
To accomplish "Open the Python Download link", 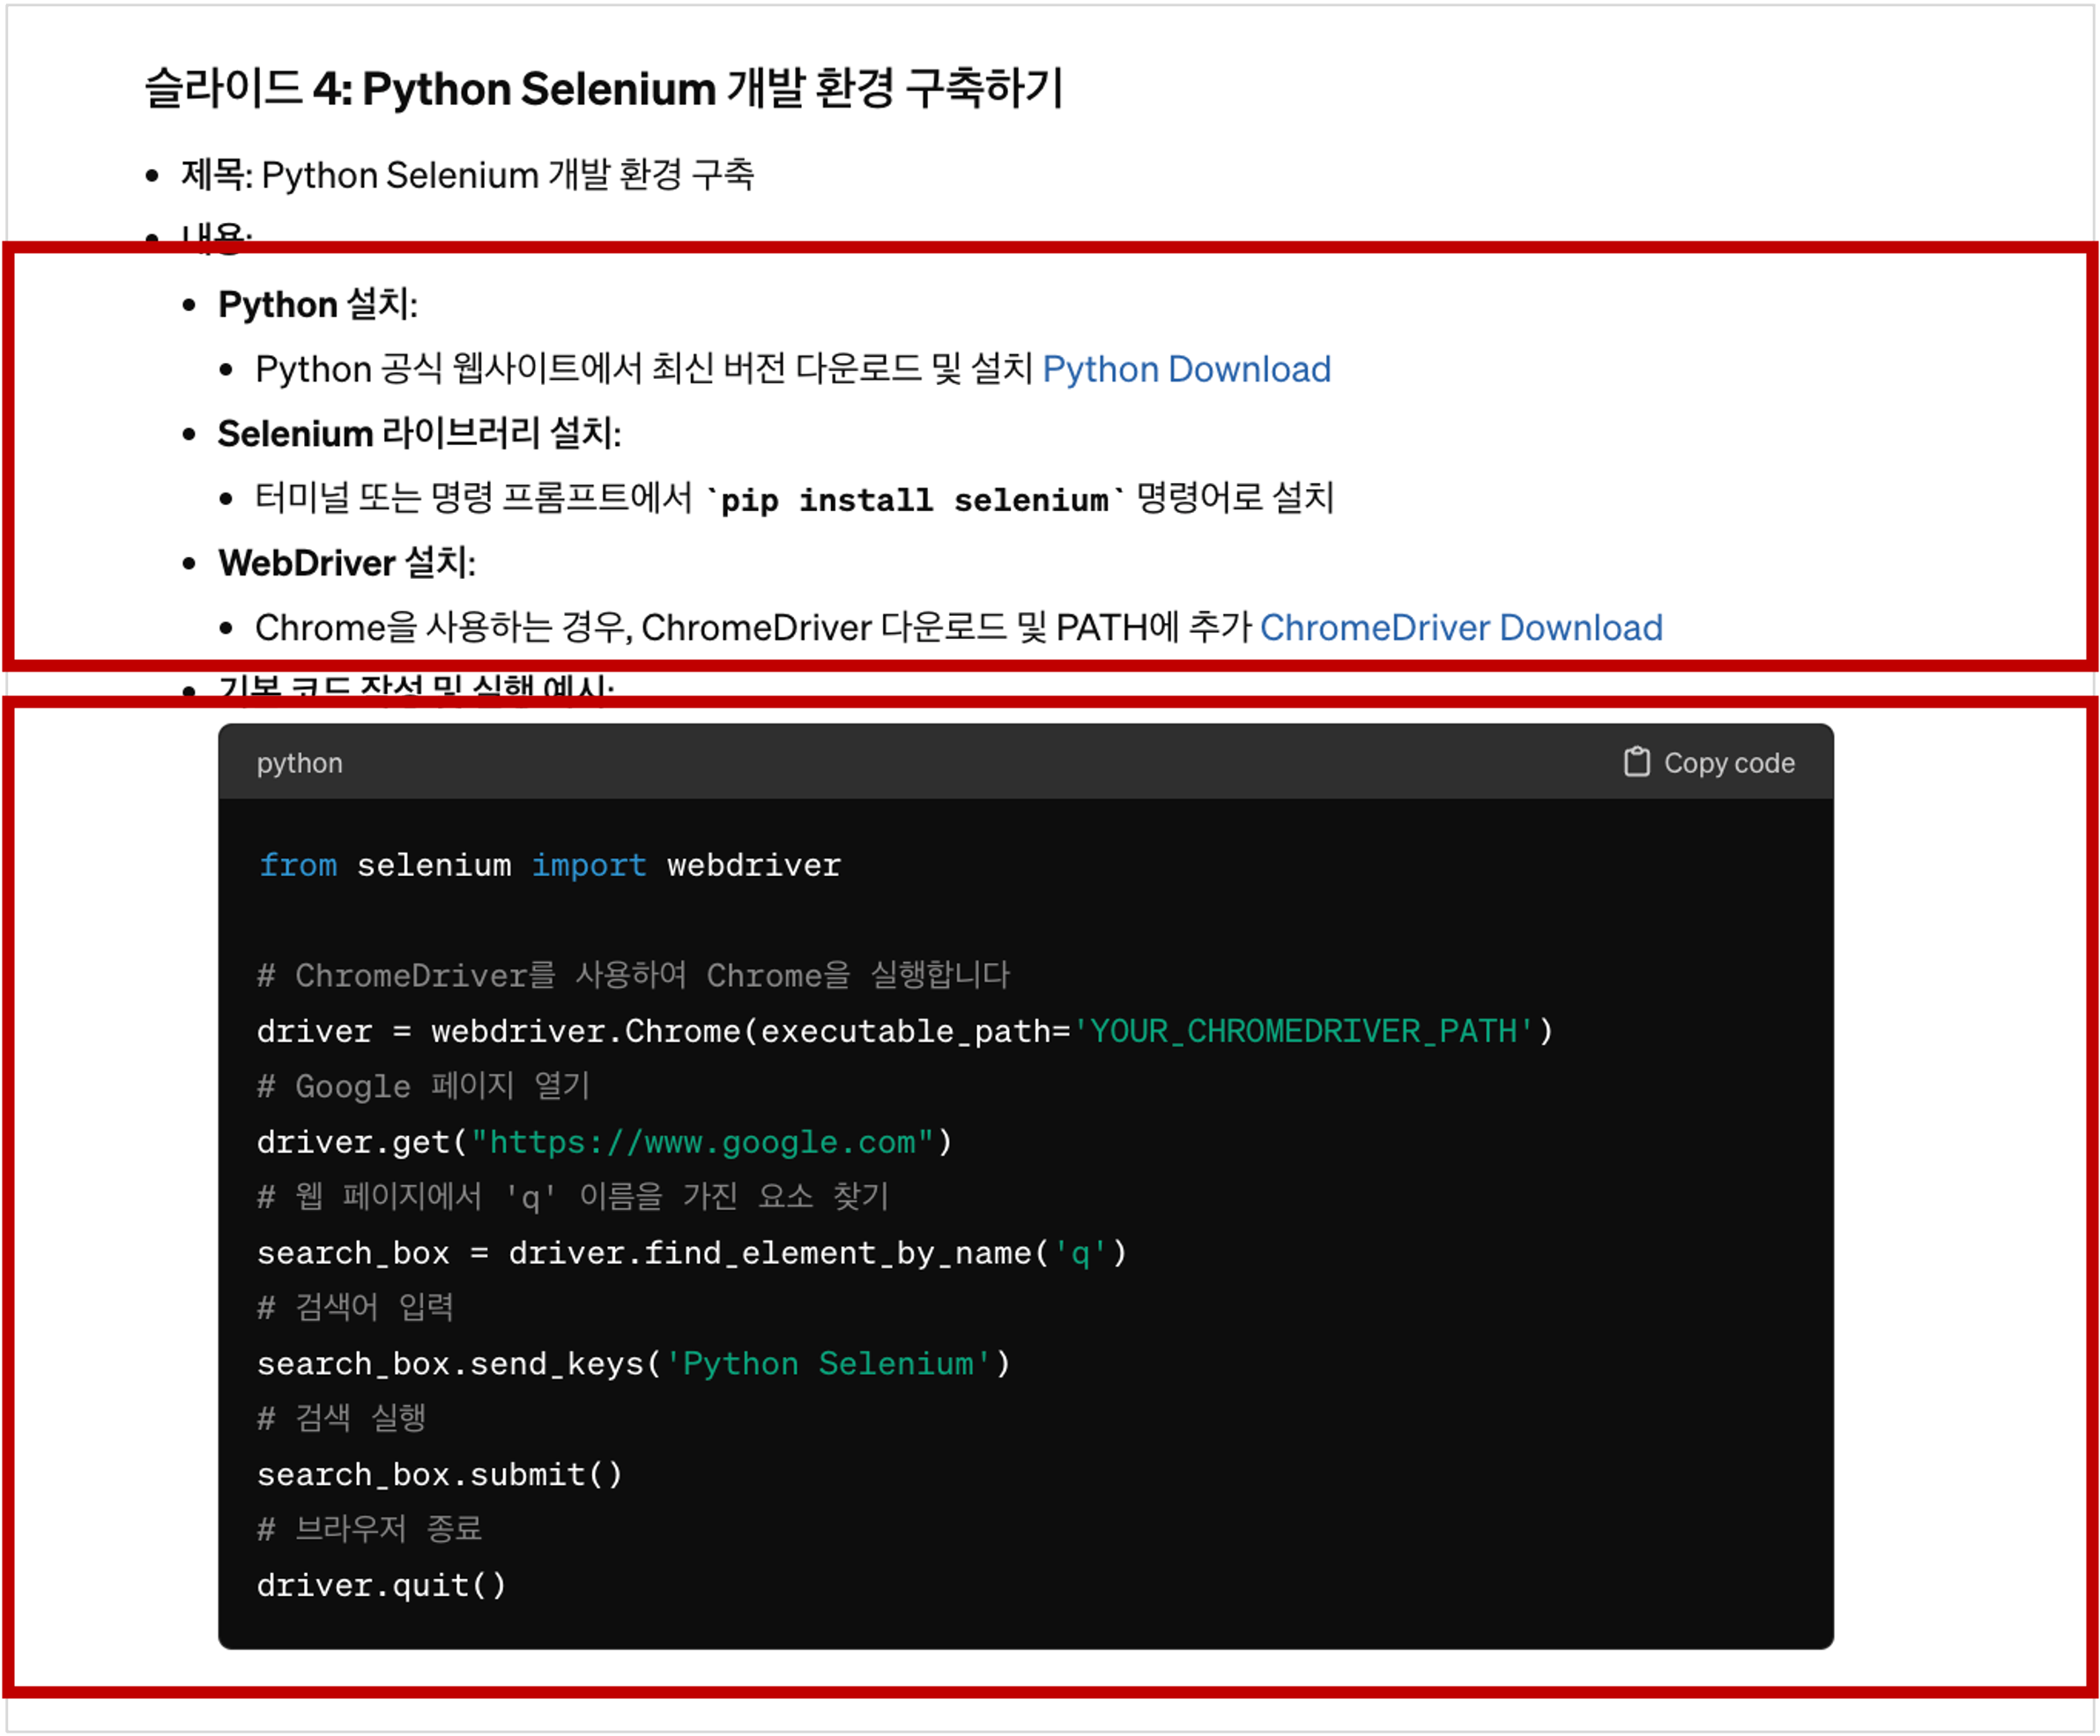I will tap(1186, 370).
